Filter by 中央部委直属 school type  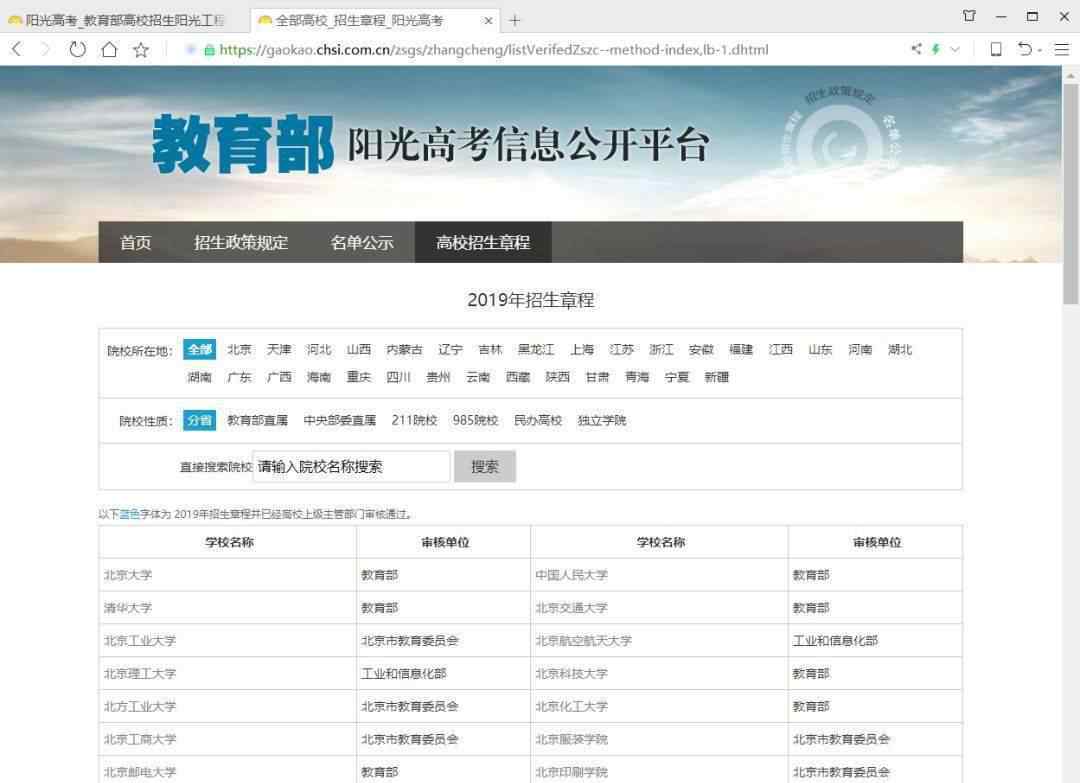tap(340, 420)
